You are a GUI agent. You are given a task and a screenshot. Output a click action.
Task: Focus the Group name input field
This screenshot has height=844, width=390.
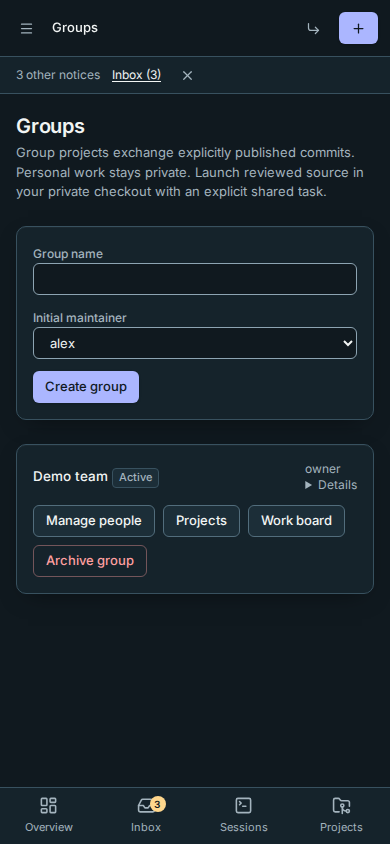[x=195, y=279]
